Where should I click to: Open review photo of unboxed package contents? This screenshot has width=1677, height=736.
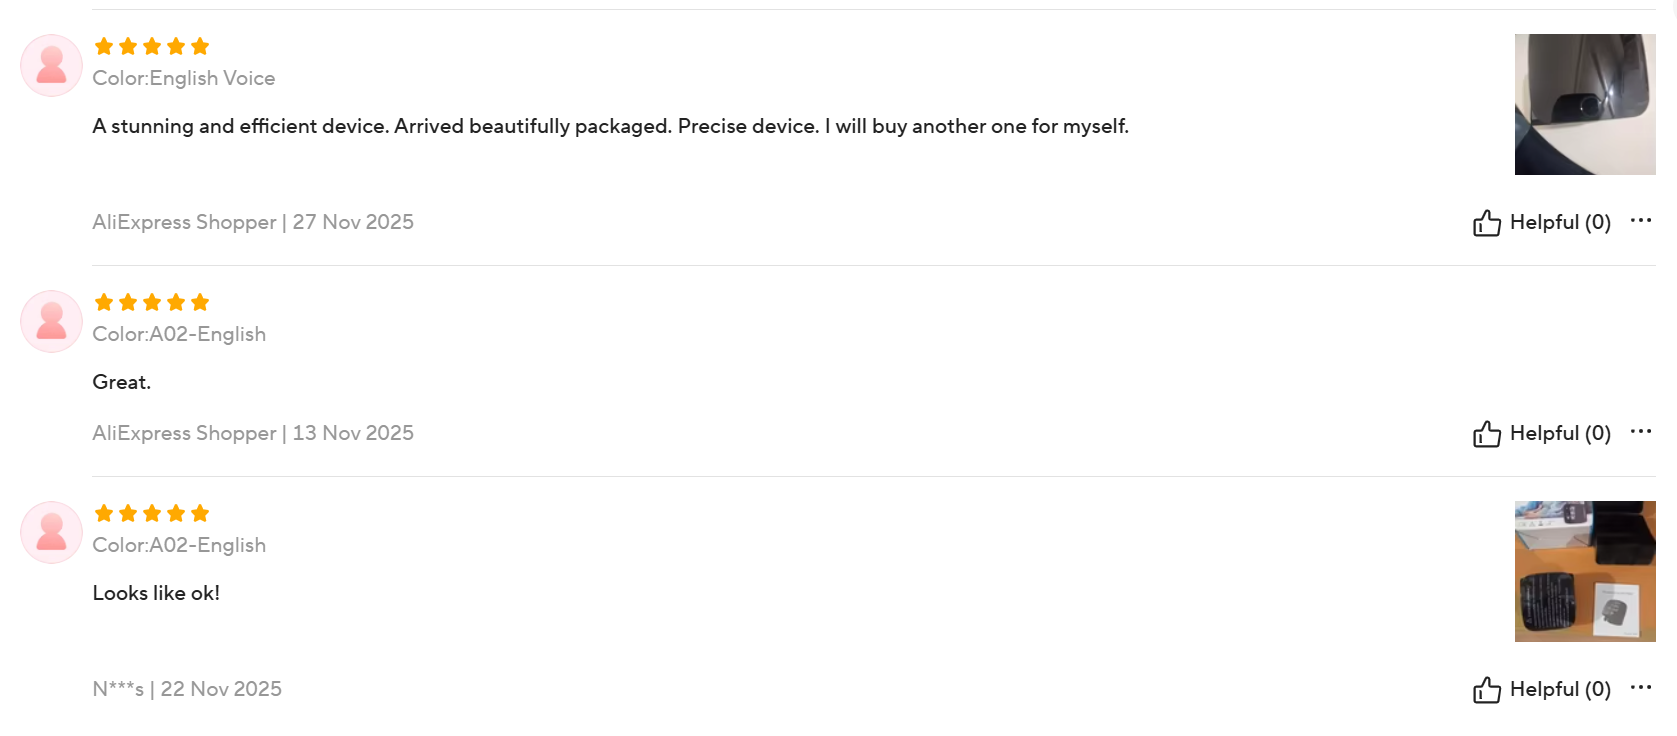click(x=1584, y=571)
